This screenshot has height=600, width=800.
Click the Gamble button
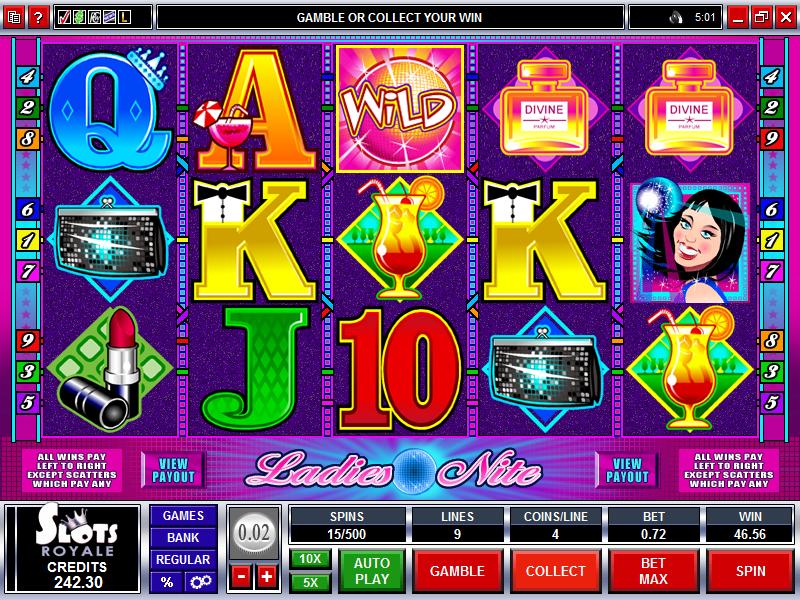pyautogui.click(x=457, y=571)
